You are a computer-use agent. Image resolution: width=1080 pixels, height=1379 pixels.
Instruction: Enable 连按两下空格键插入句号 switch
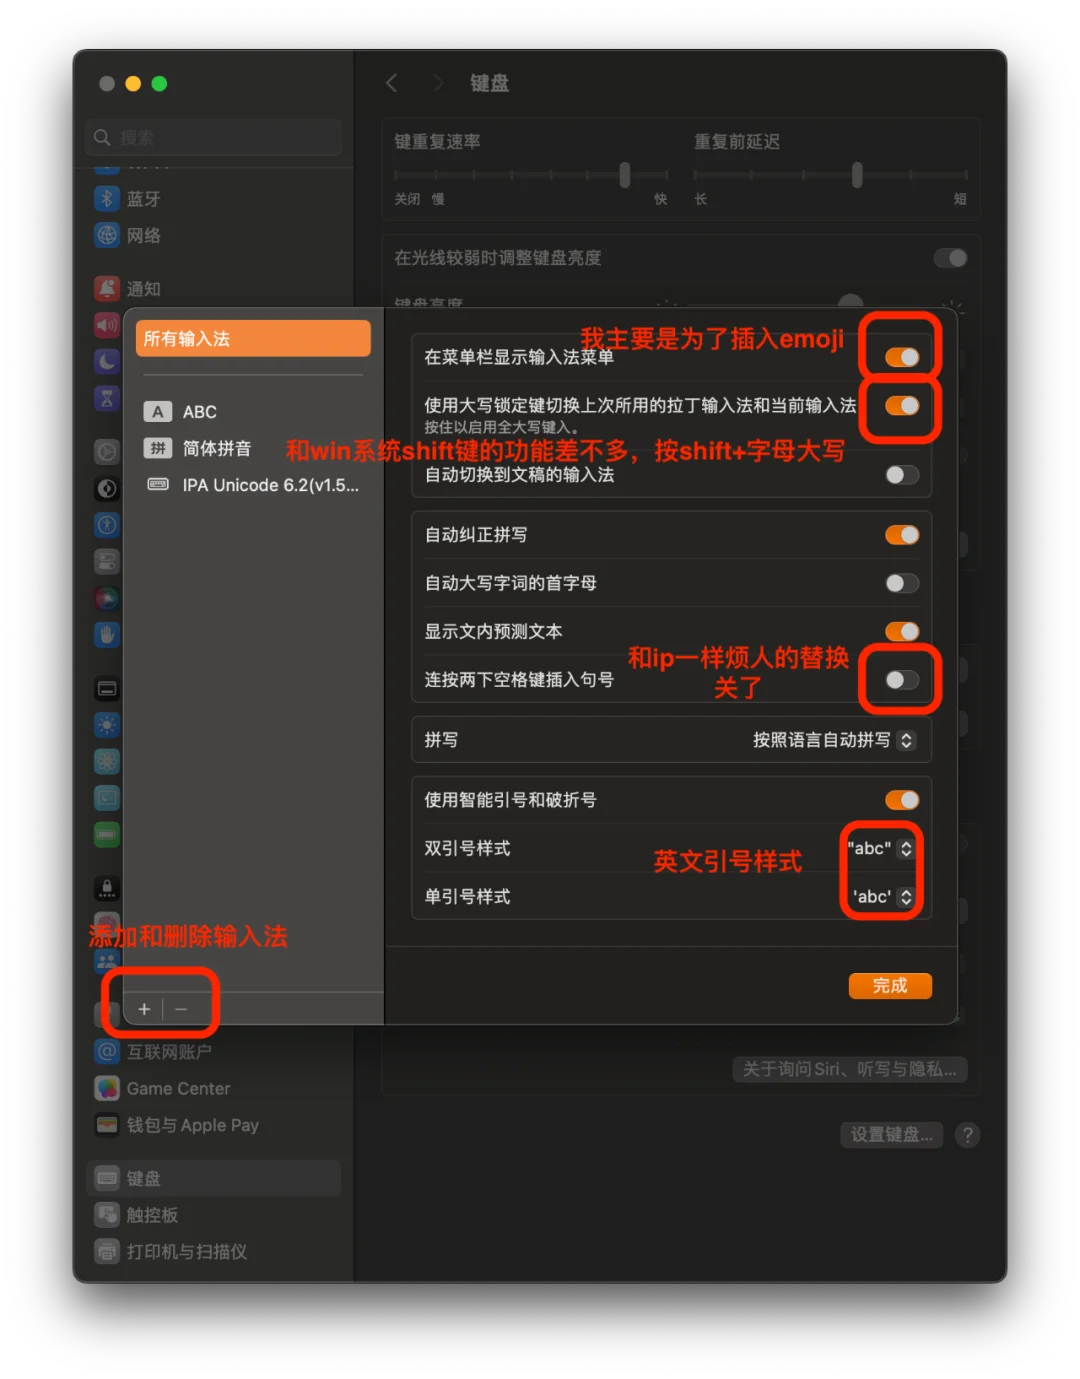(902, 680)
